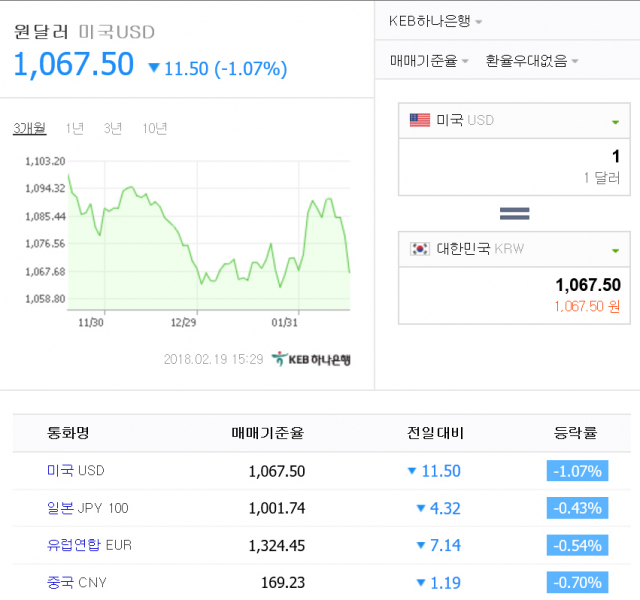Click the 7.14 change value for EUR

(x=445, y=546)
